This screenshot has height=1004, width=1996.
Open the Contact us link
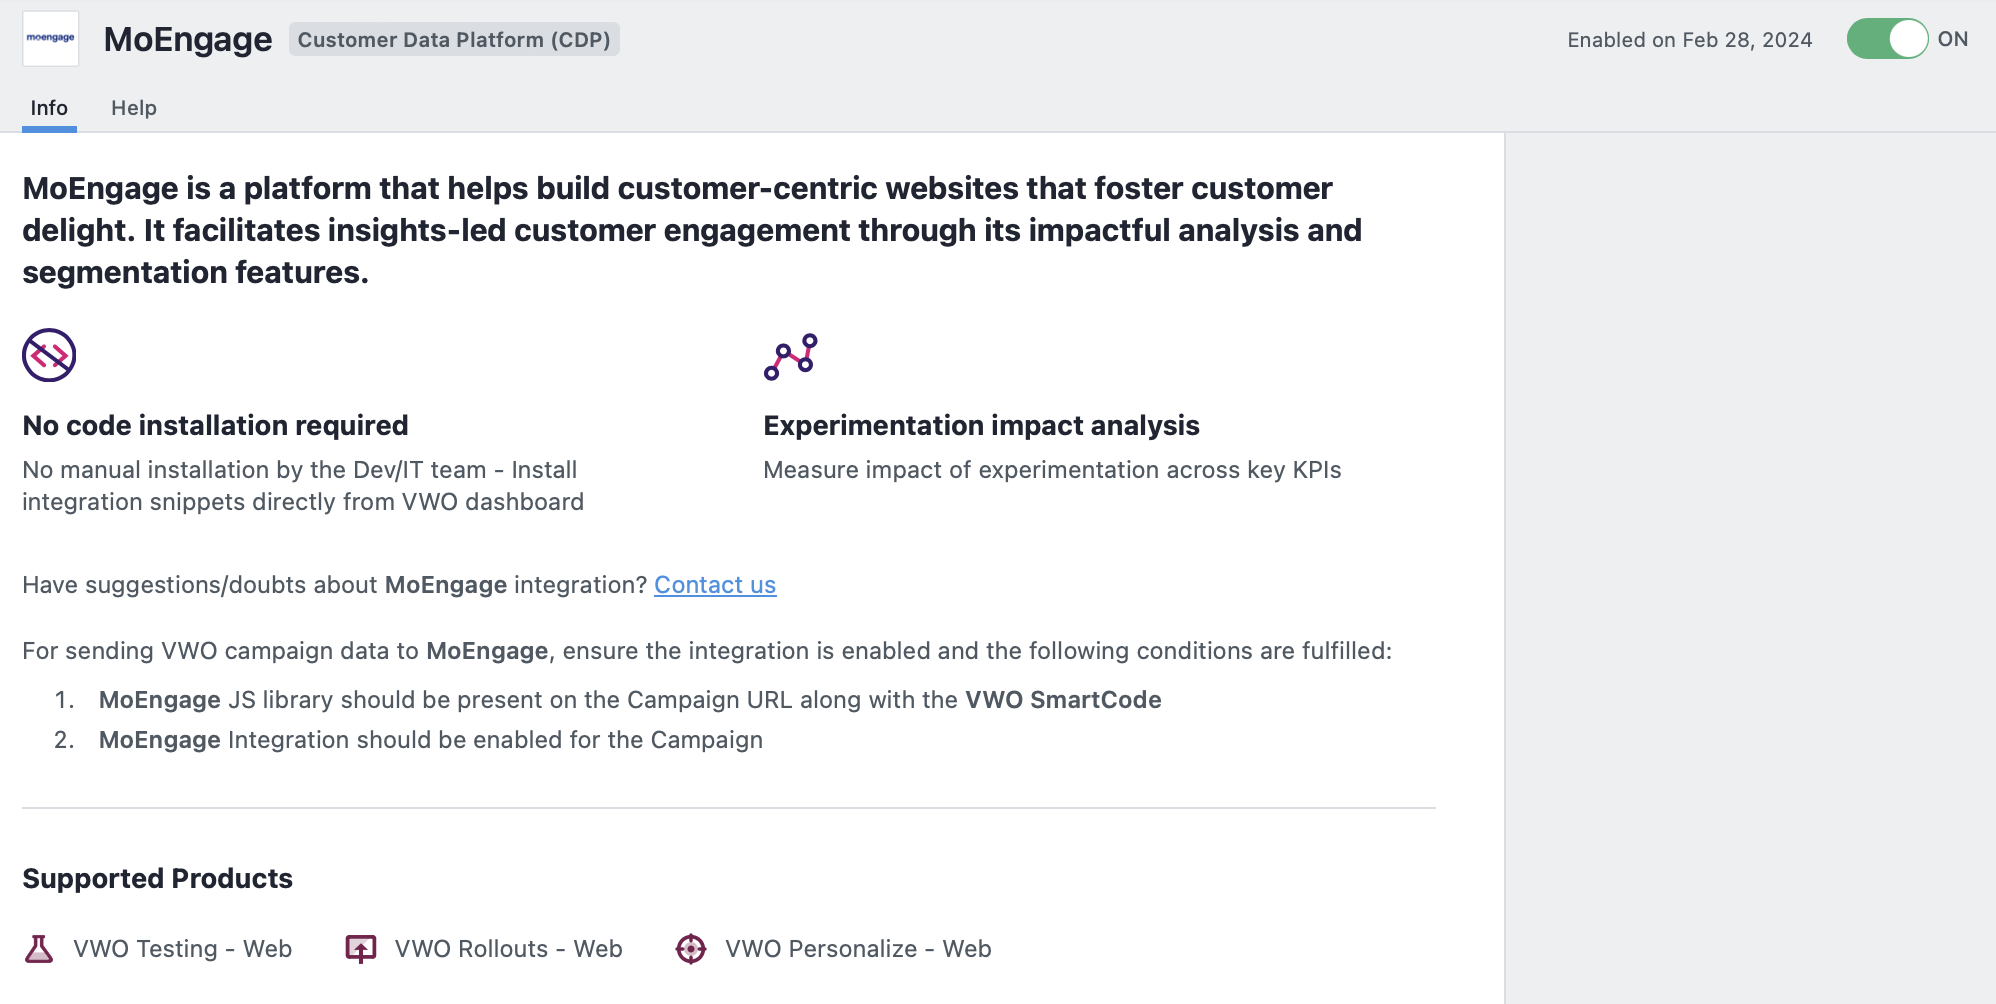tap(715, 585)
